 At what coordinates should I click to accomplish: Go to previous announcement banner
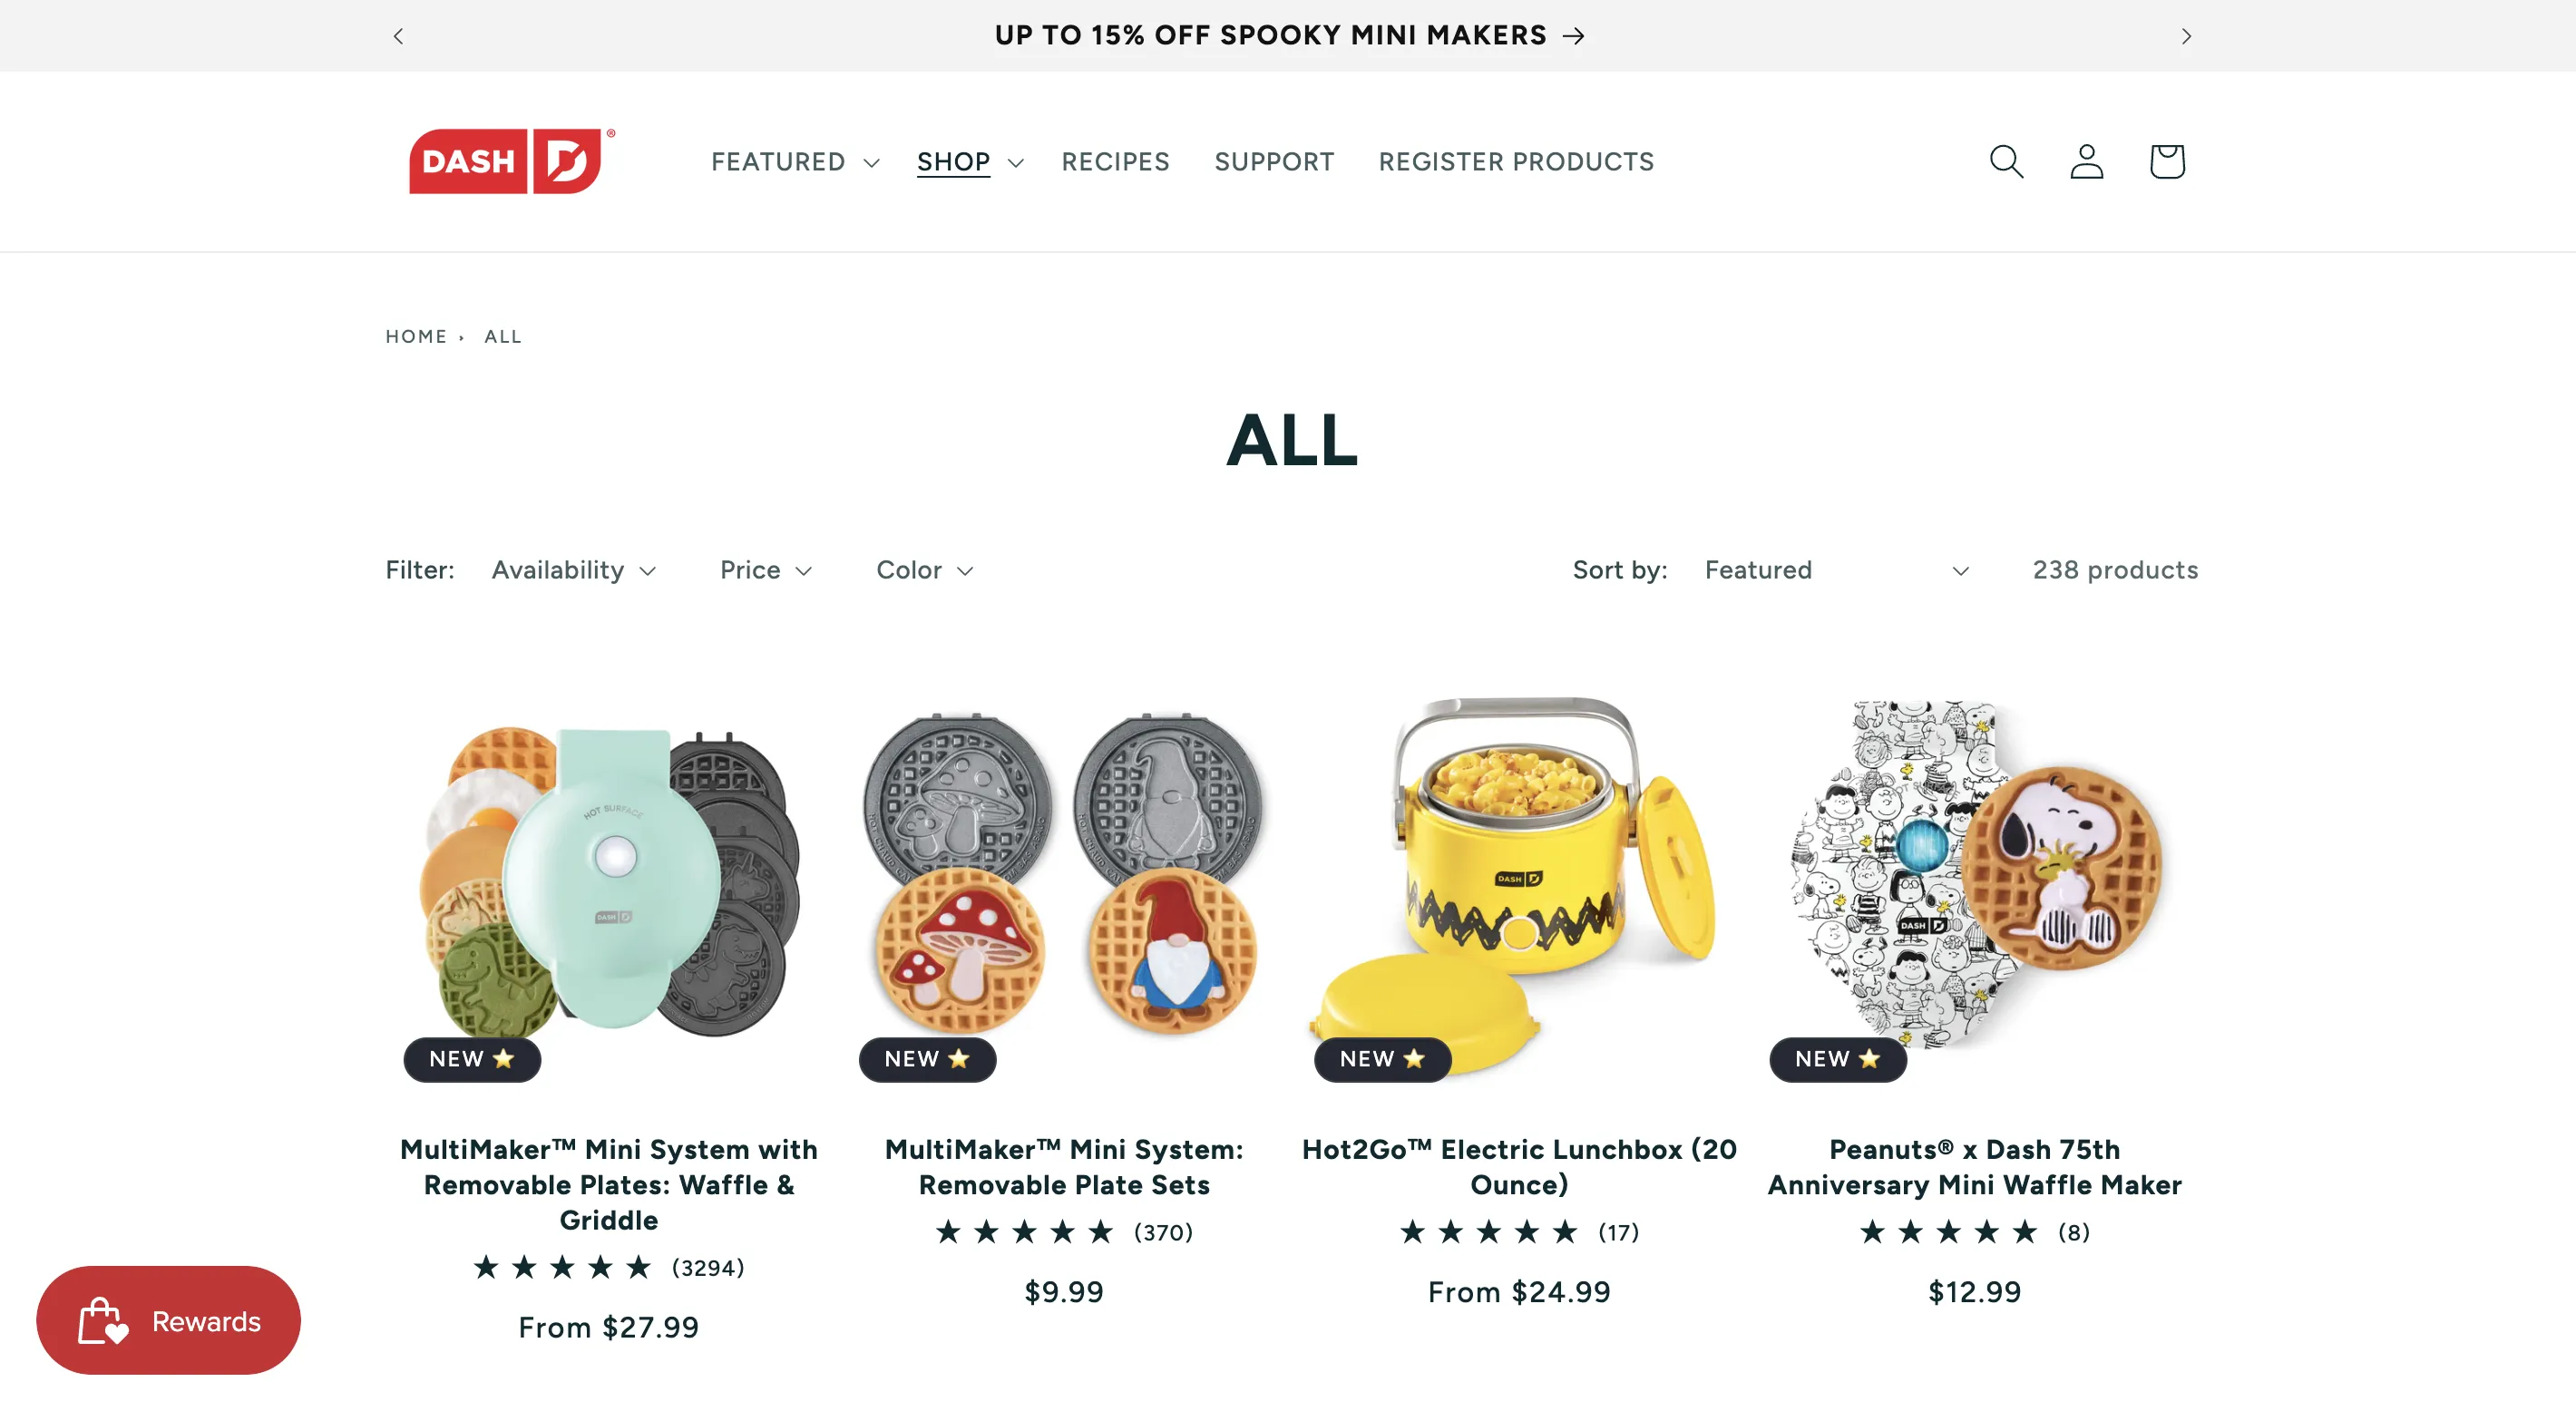pyautogui.click(x=398, y=36)
